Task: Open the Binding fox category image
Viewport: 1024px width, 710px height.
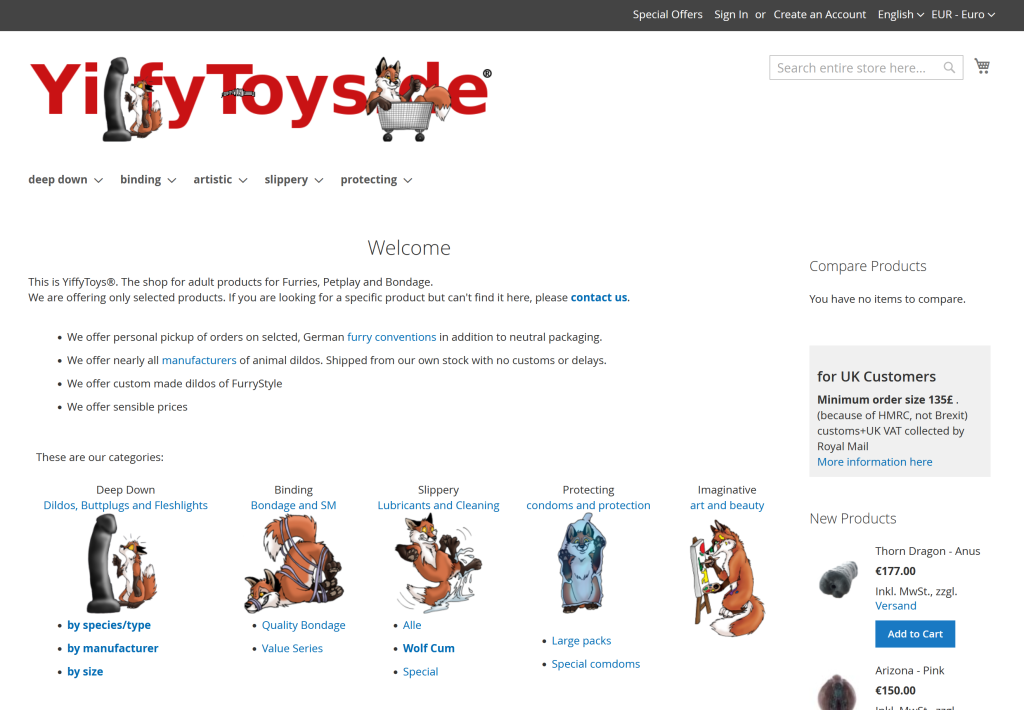Action: click(x=294, y=564)
